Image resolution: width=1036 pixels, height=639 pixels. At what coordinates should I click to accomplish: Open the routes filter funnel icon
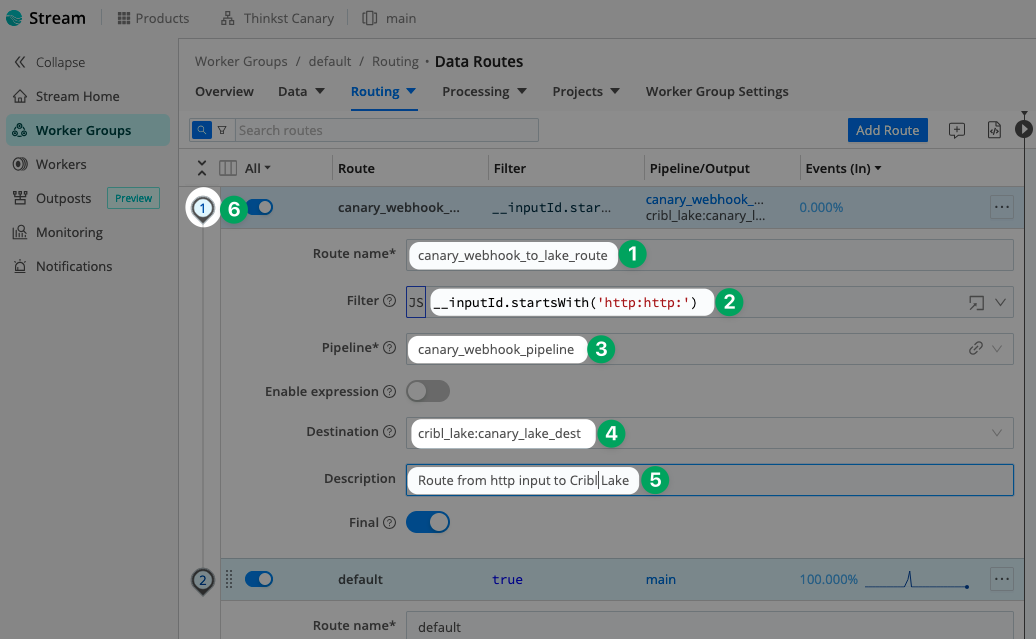222,130
